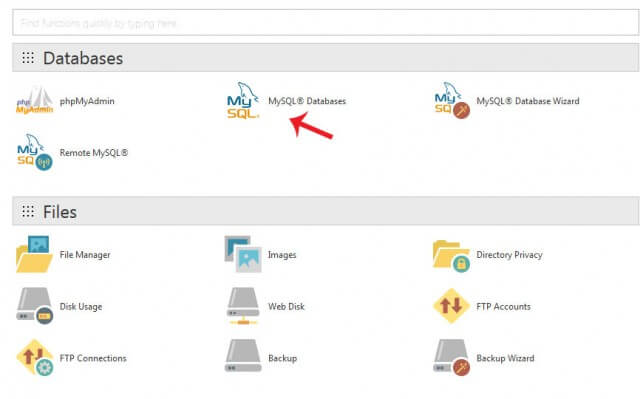640x399 pixels.
Task: Select the Images text link
Action: pos(282,255)
